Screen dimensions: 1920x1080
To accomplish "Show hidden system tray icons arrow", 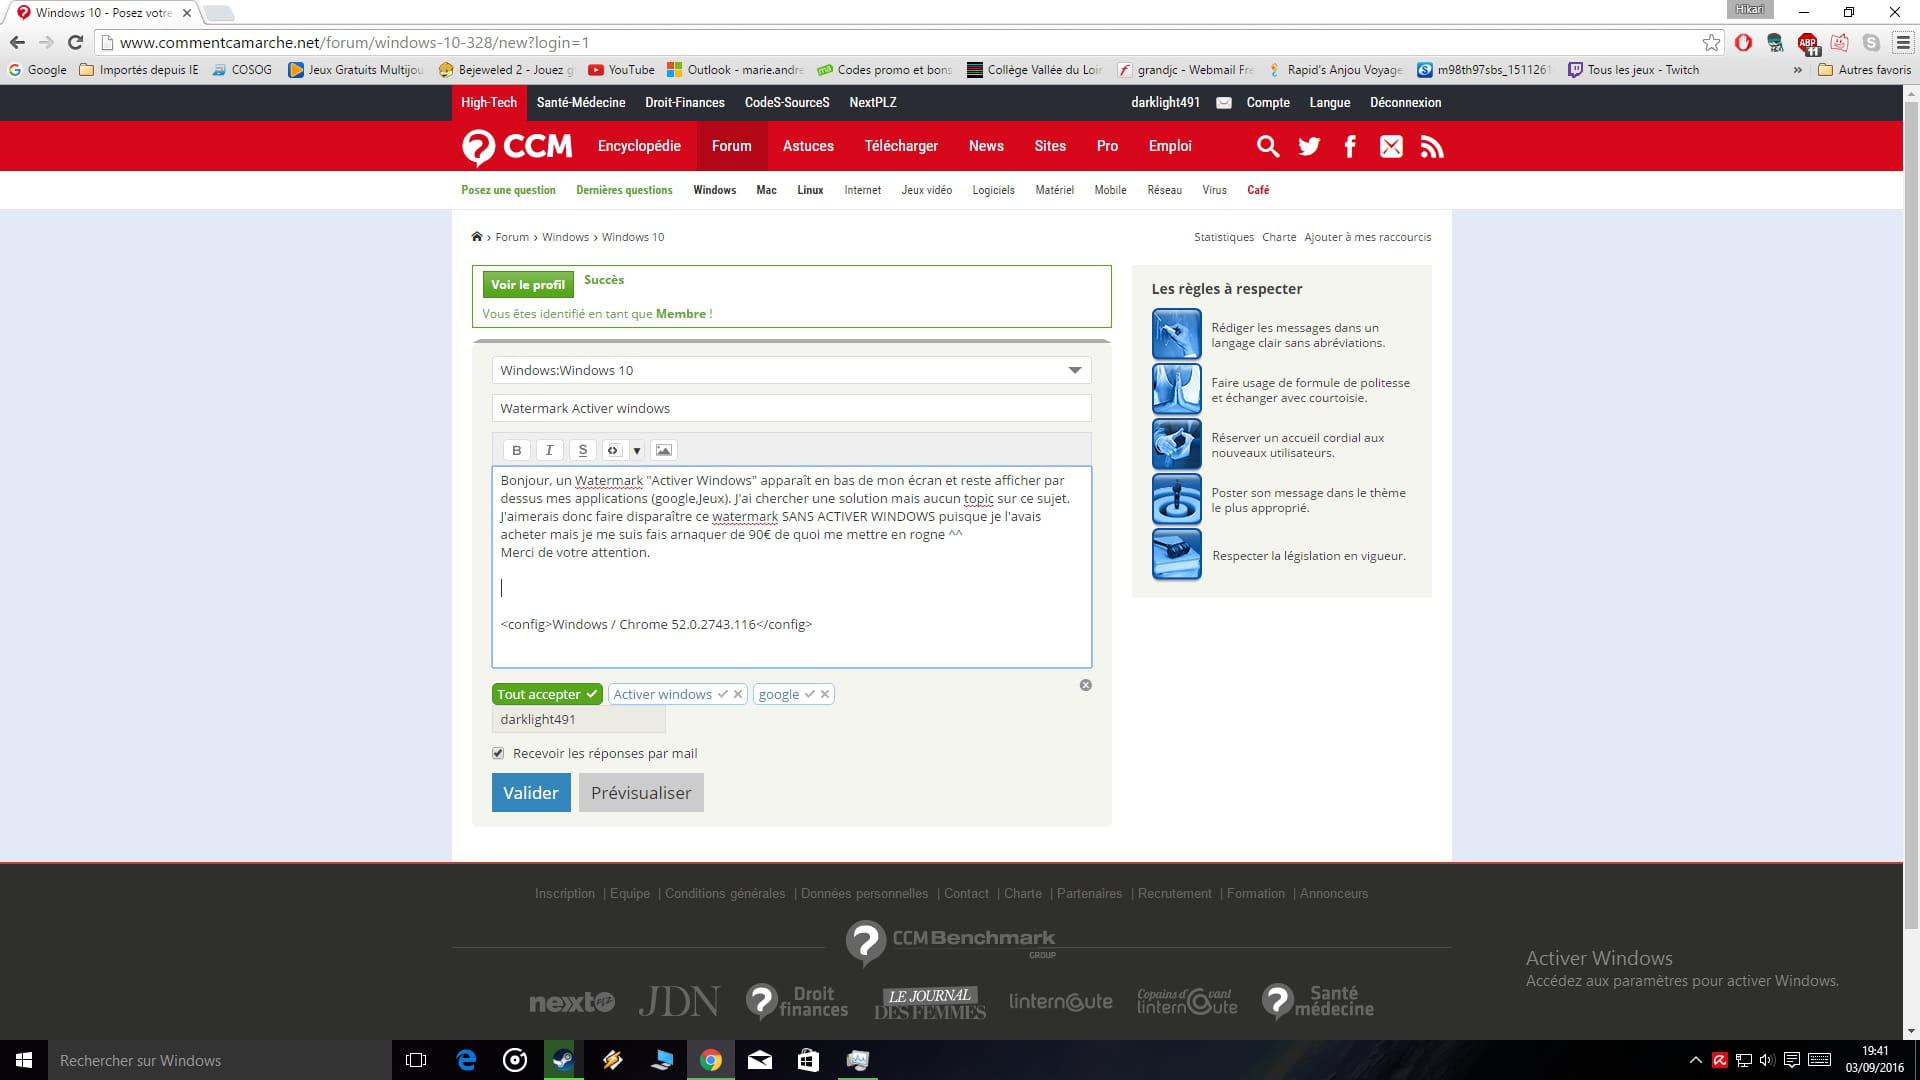I will click(x=1695, y=1060).
